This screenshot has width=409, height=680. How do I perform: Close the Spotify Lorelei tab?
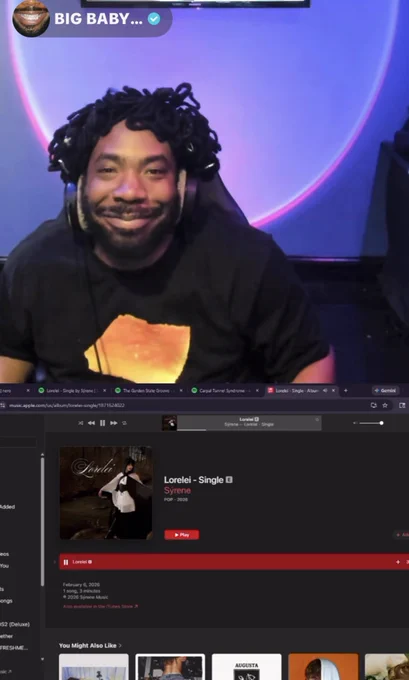[x=105, y=391]
